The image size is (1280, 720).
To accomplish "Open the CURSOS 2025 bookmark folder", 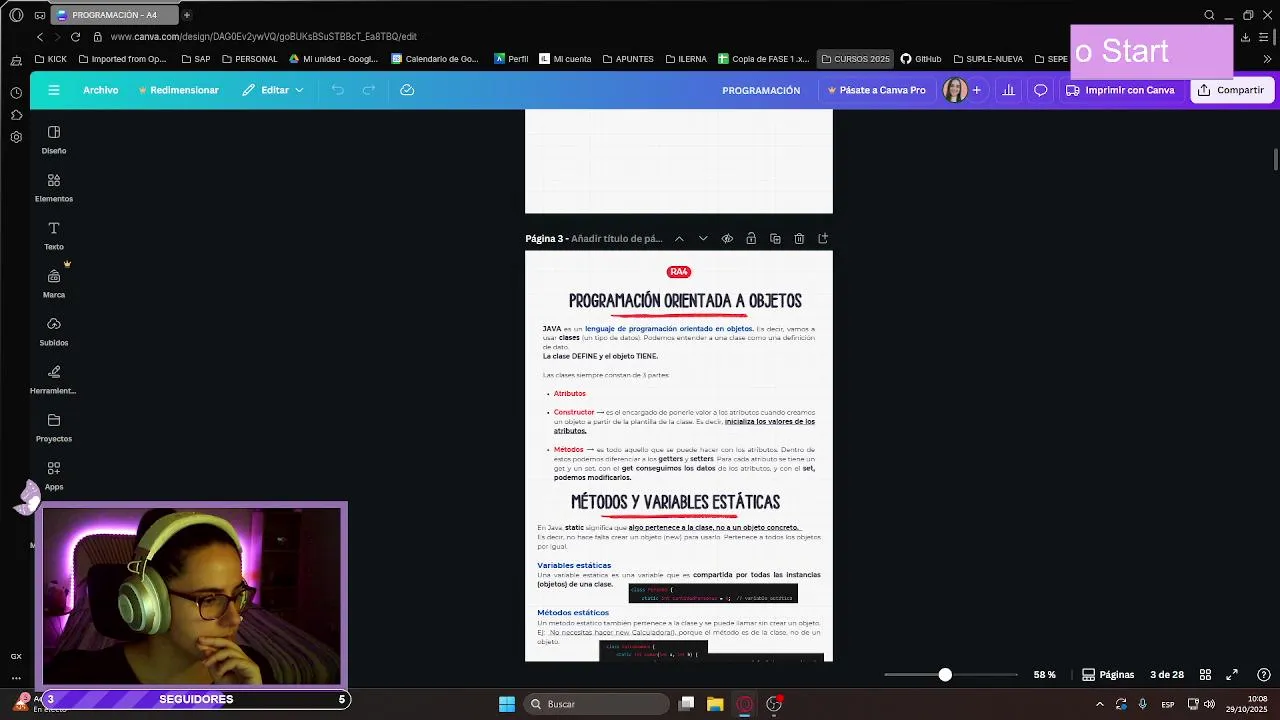I will click(x=855, y=59).
